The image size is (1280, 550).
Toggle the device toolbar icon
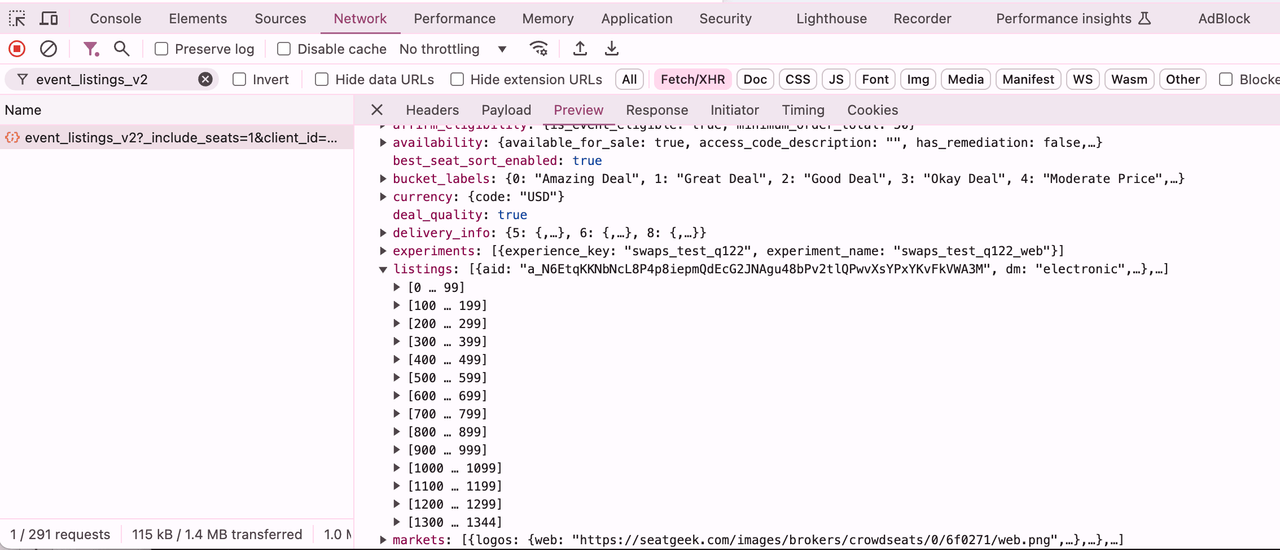tap(49, 19)
